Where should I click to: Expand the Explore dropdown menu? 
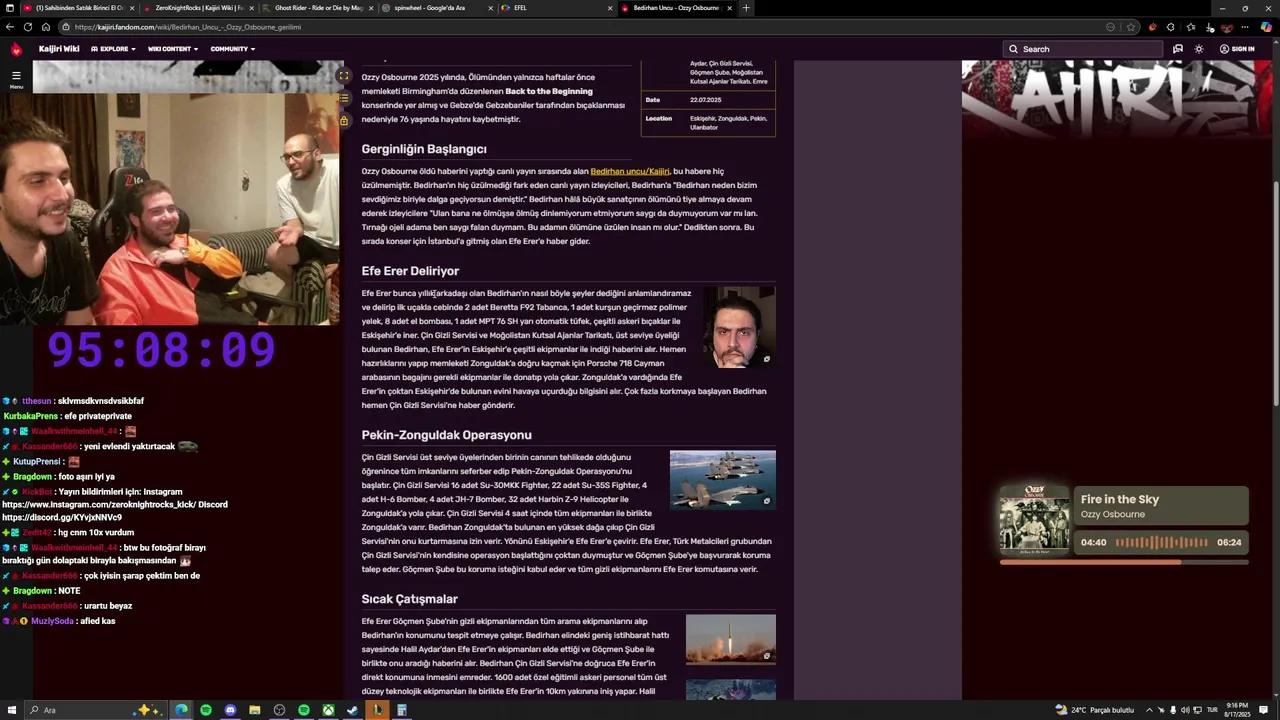tap(113, 49)
